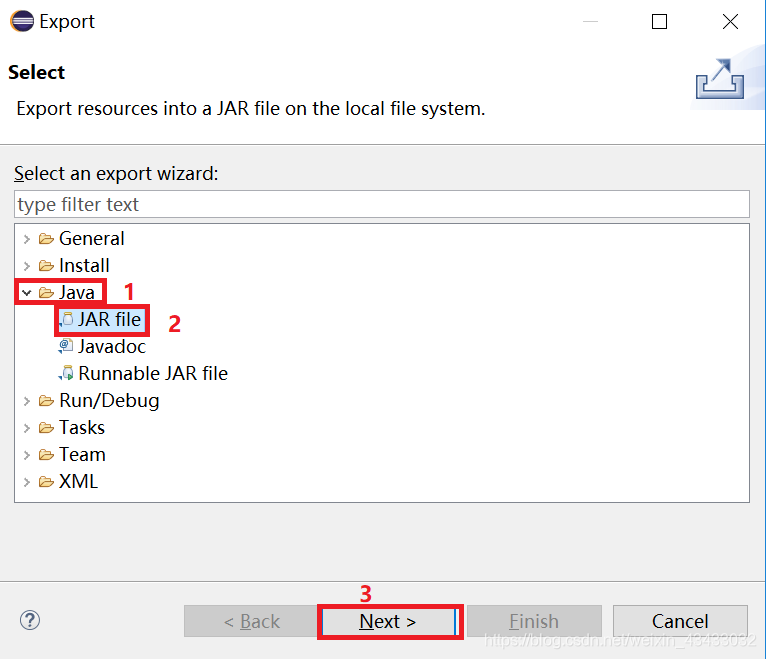Select the Team tree label
Screen dimensions: 766x659
click(x=82, y=454)
